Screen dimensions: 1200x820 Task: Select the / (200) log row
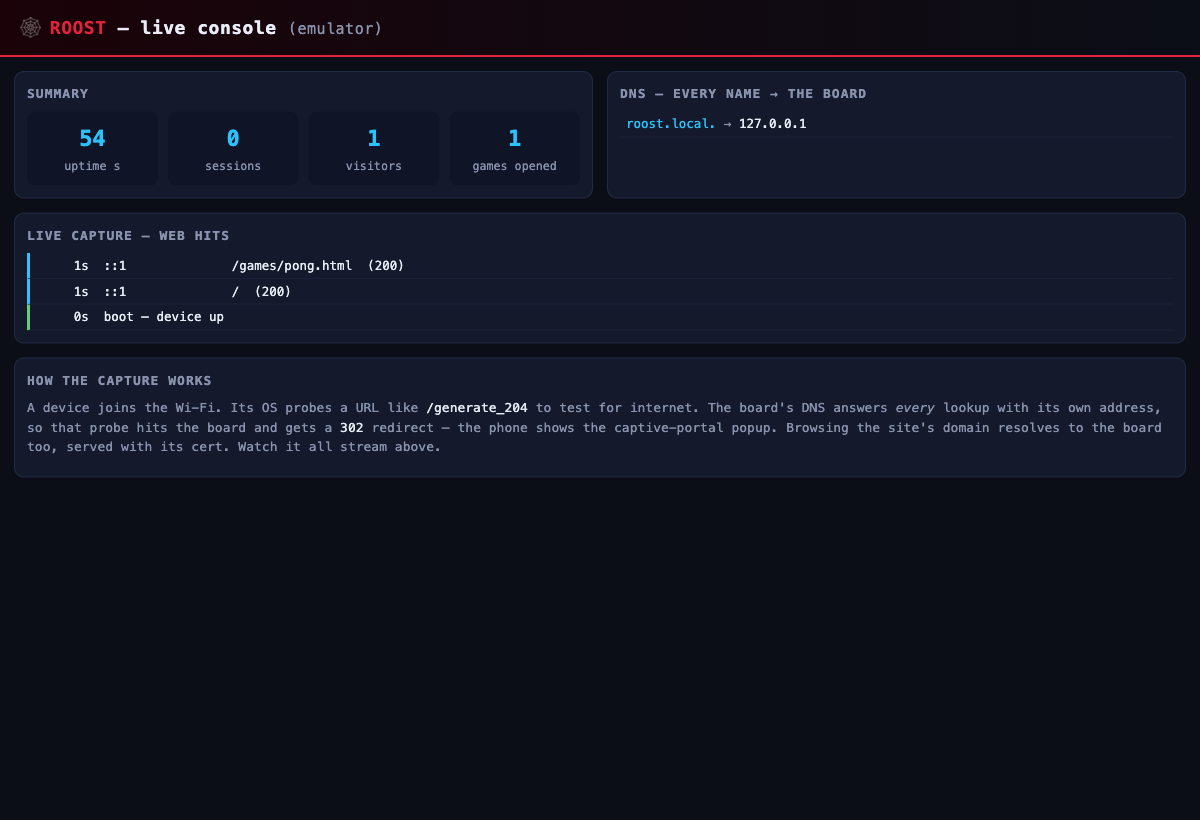pos(599,291)
